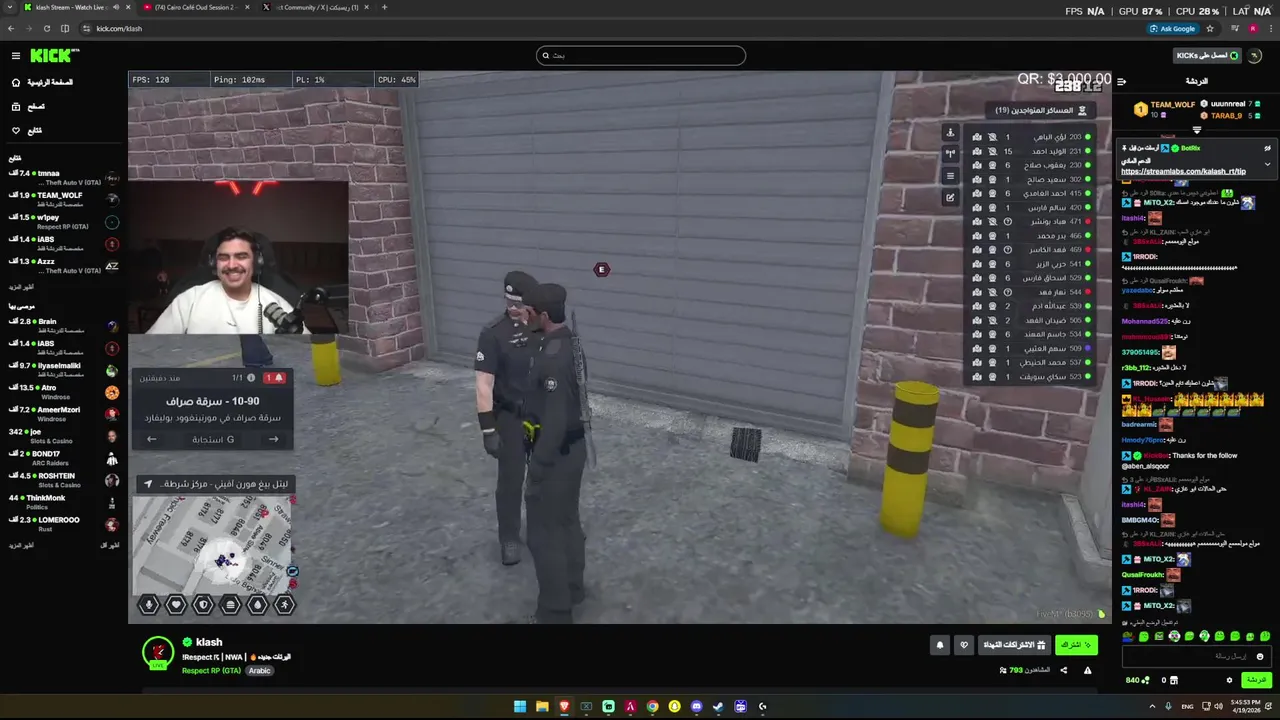
Task: Click the KICK logo
Action: point(53,56)
